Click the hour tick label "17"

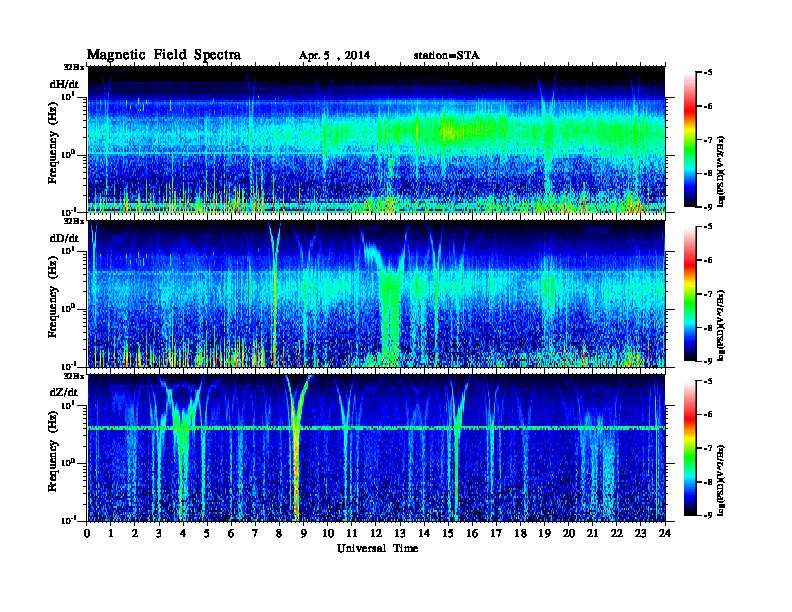click(496, 533)
